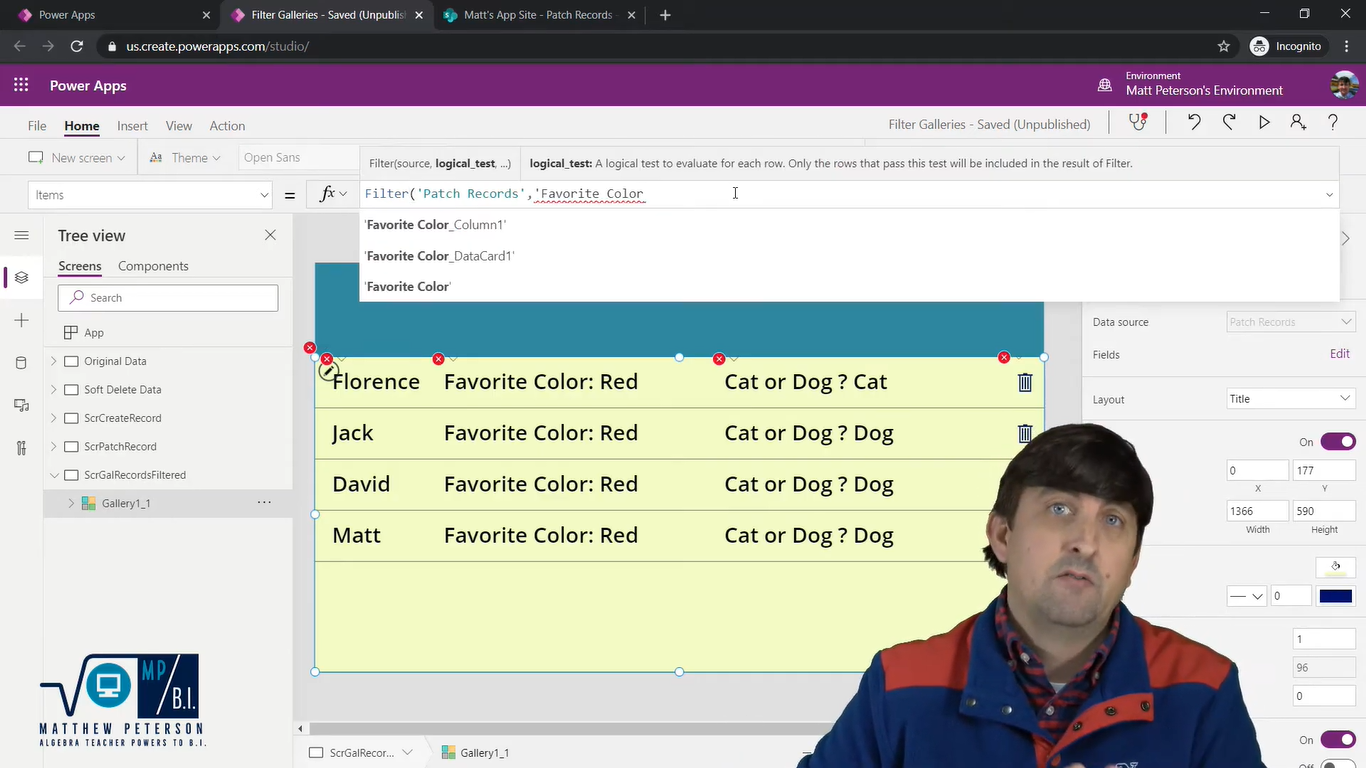Expand the Soft Delete Data screen node
Screen dimensions: 1366x768
(54, 390)
